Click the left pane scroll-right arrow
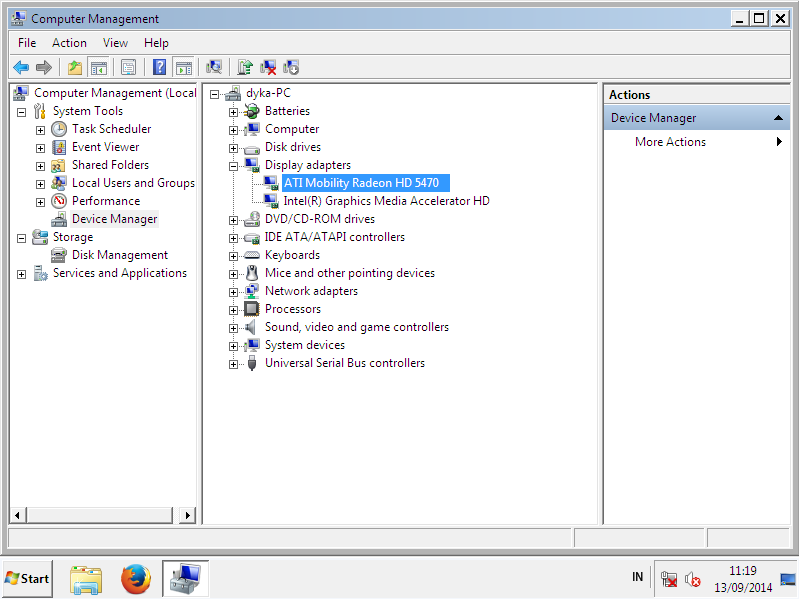 tap(187, 515)
